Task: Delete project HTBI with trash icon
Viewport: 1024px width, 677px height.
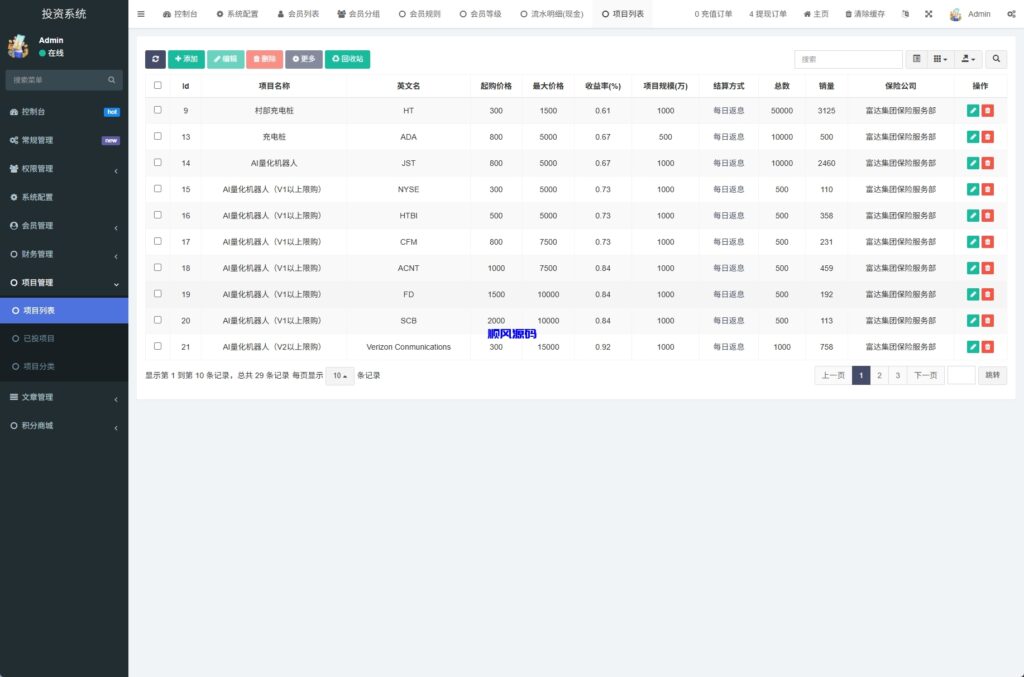Action: (x=987, y=215)
